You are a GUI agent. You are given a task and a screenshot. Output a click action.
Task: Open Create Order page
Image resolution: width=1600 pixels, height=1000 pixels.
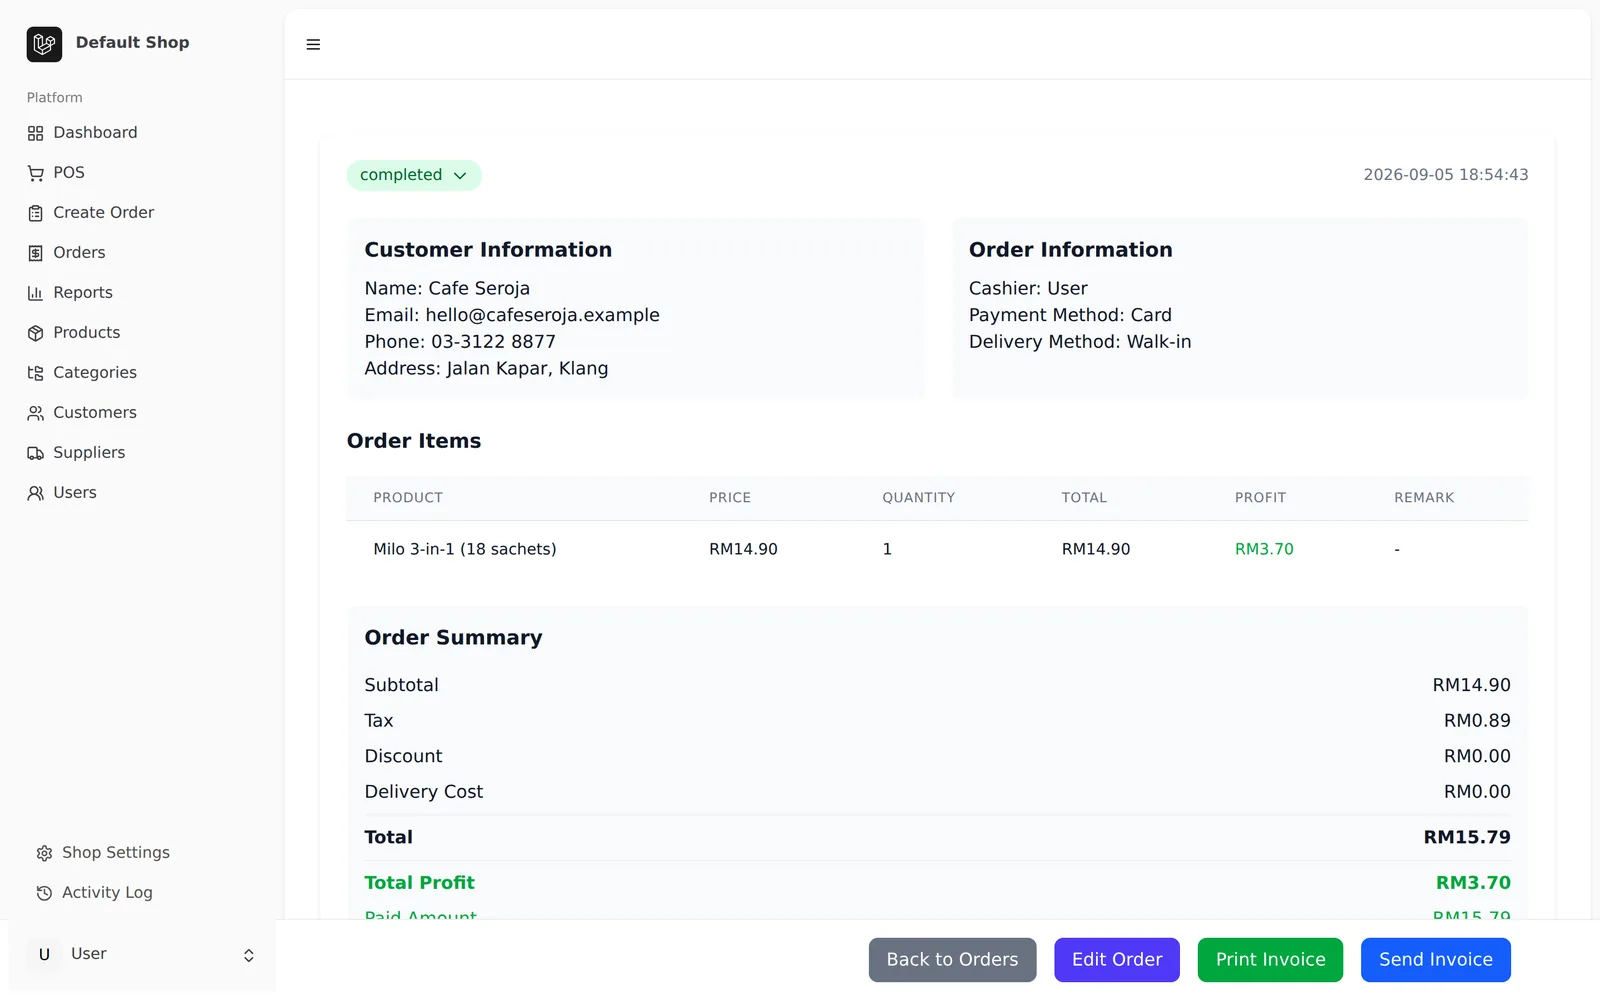point(141,212)
